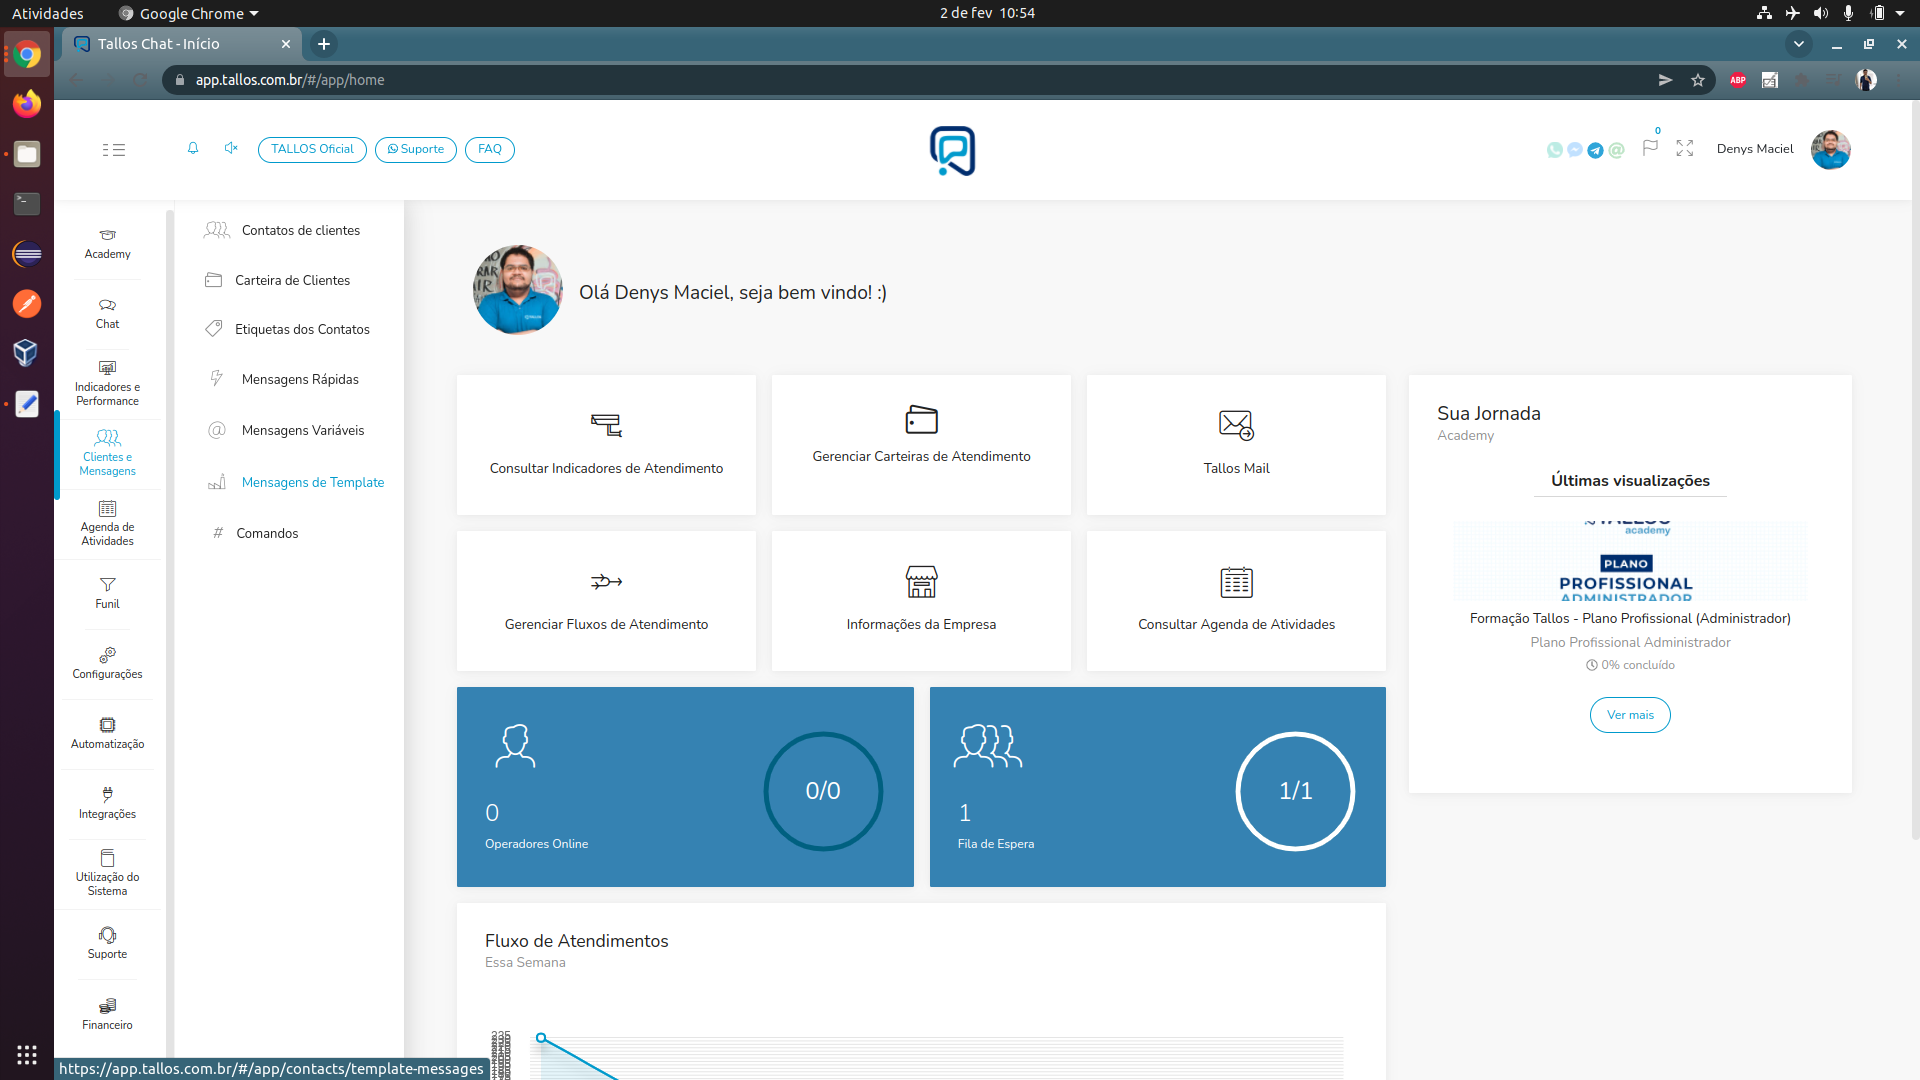
Task: Open the TALLOS Oficial link
Action: pyautogui.click(x=312, y=149)
